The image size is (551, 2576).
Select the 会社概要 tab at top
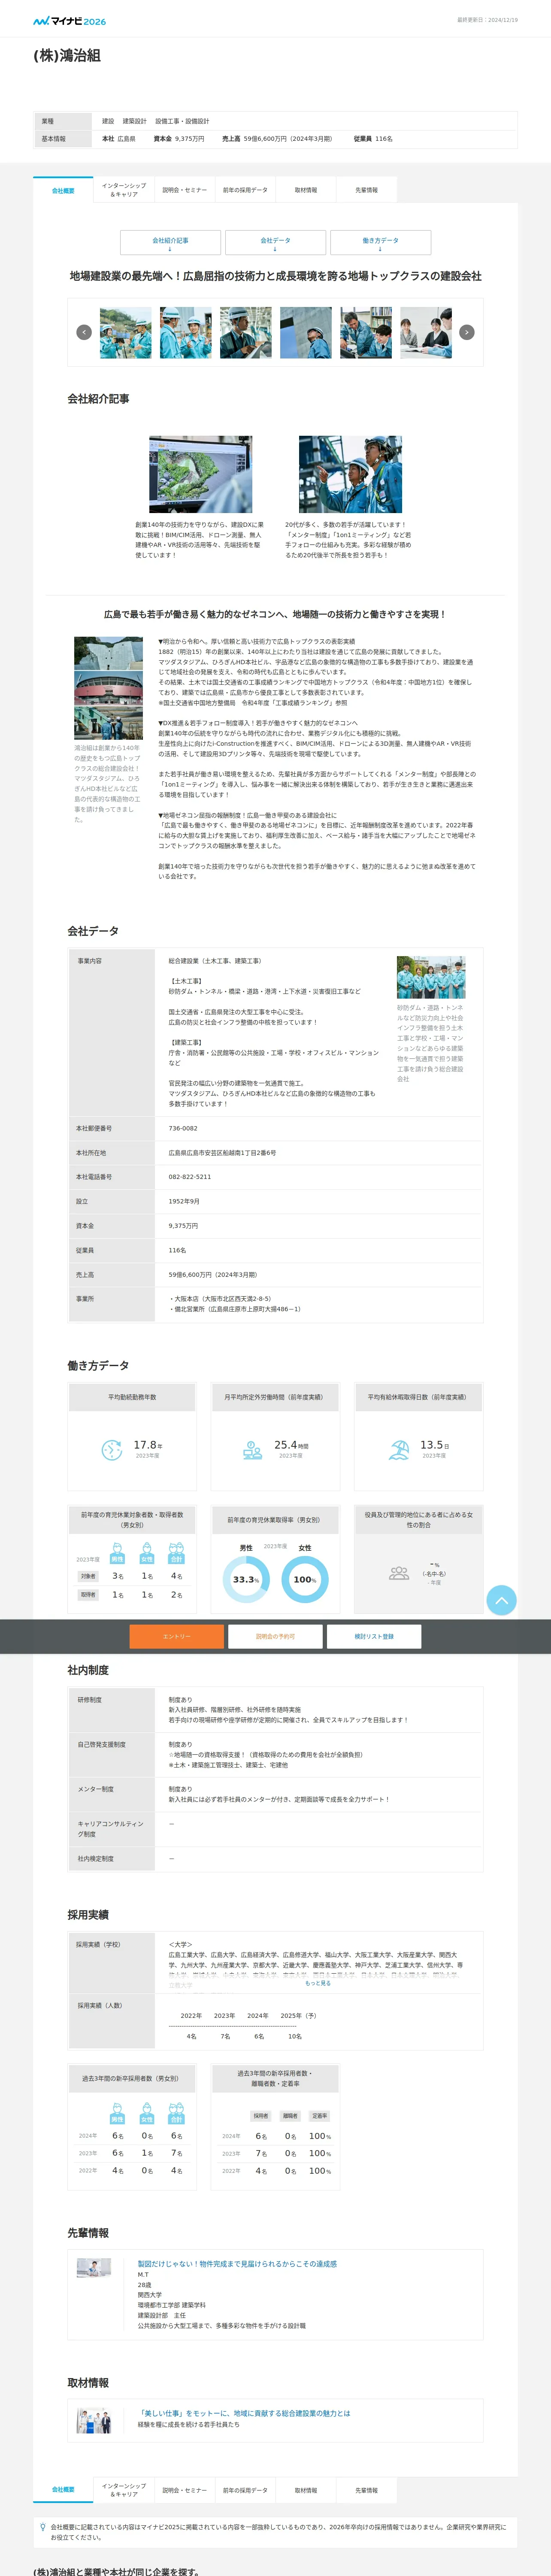(x=63, y=190)
